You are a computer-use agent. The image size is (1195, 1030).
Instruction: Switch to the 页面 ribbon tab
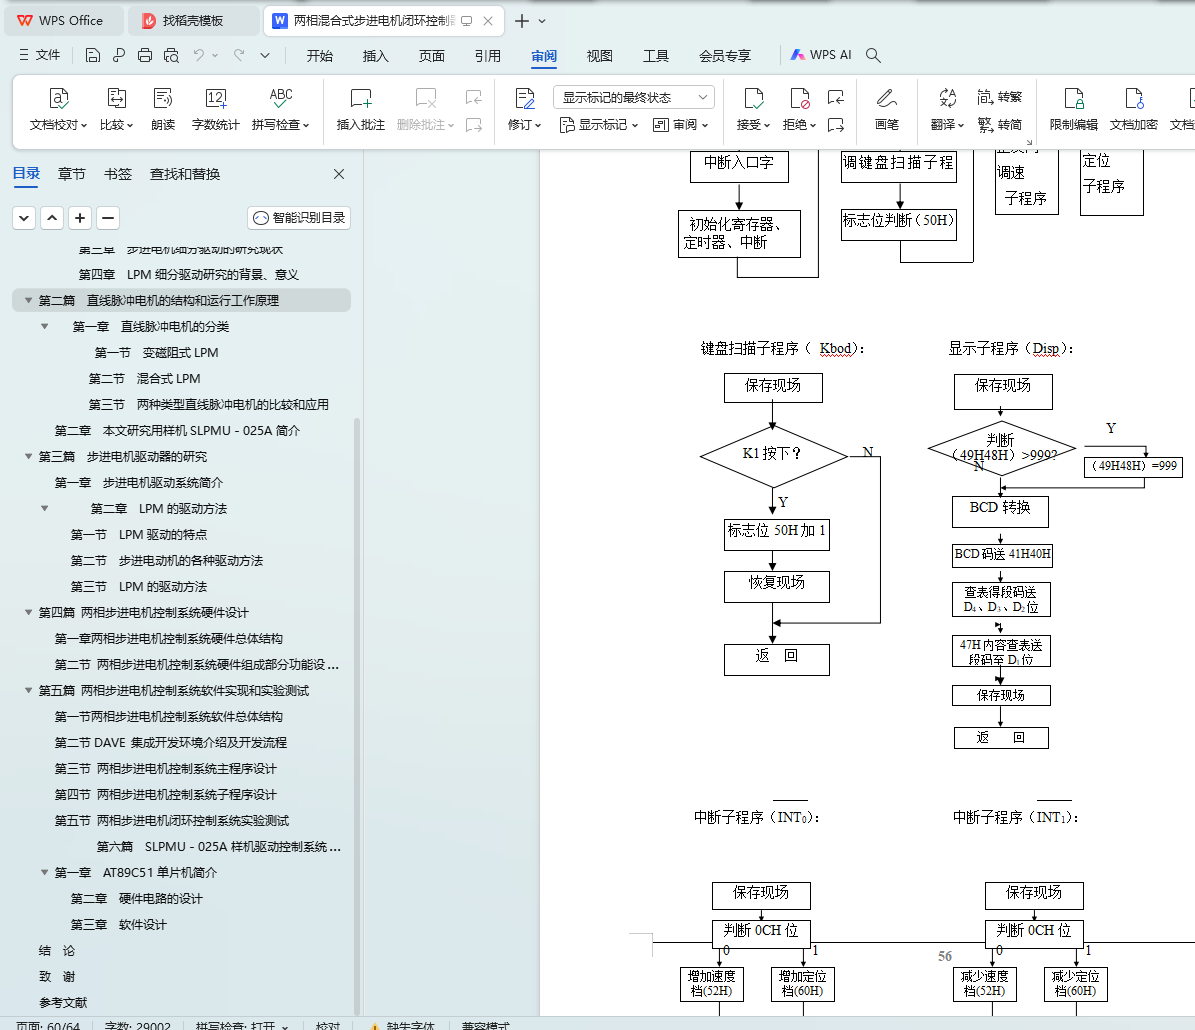(x=431, y=56)
